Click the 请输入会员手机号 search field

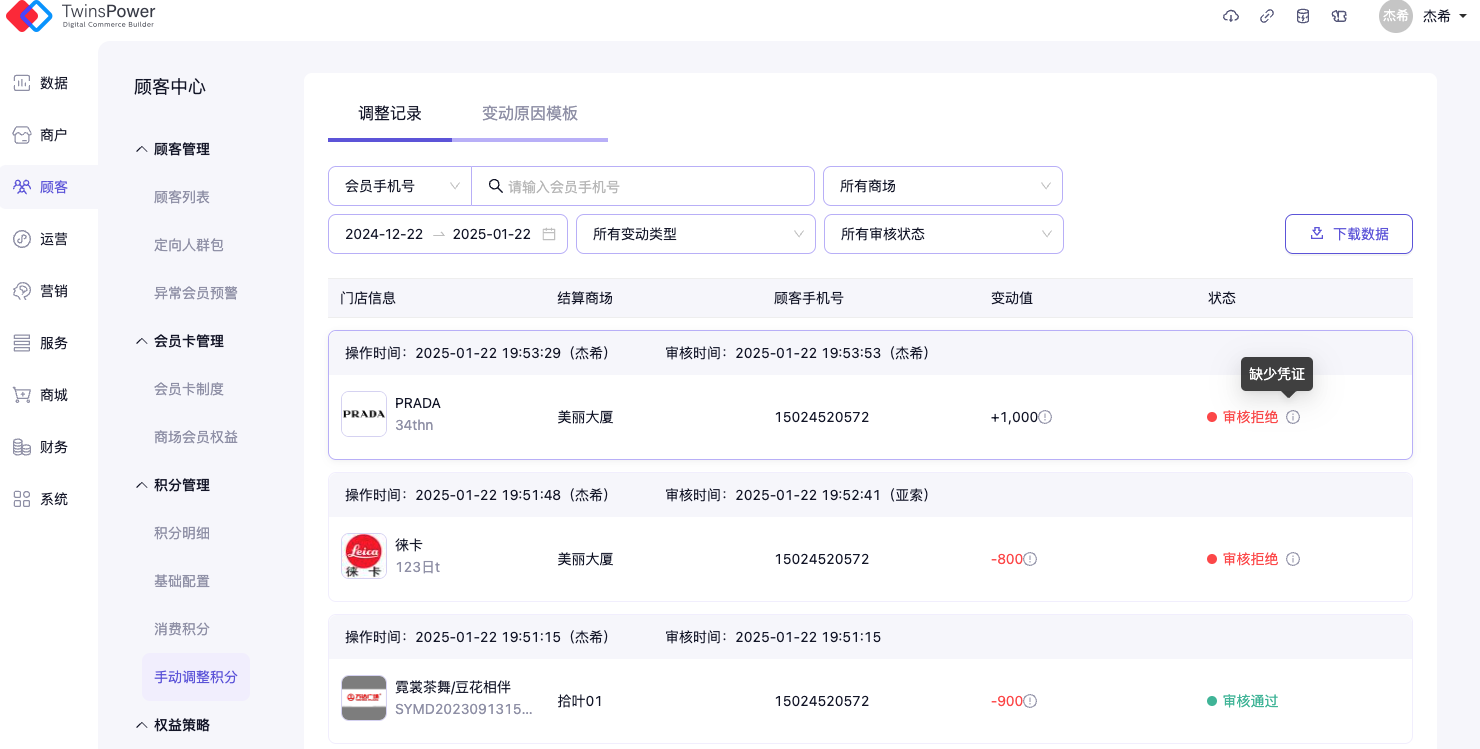tap(650, 186)
